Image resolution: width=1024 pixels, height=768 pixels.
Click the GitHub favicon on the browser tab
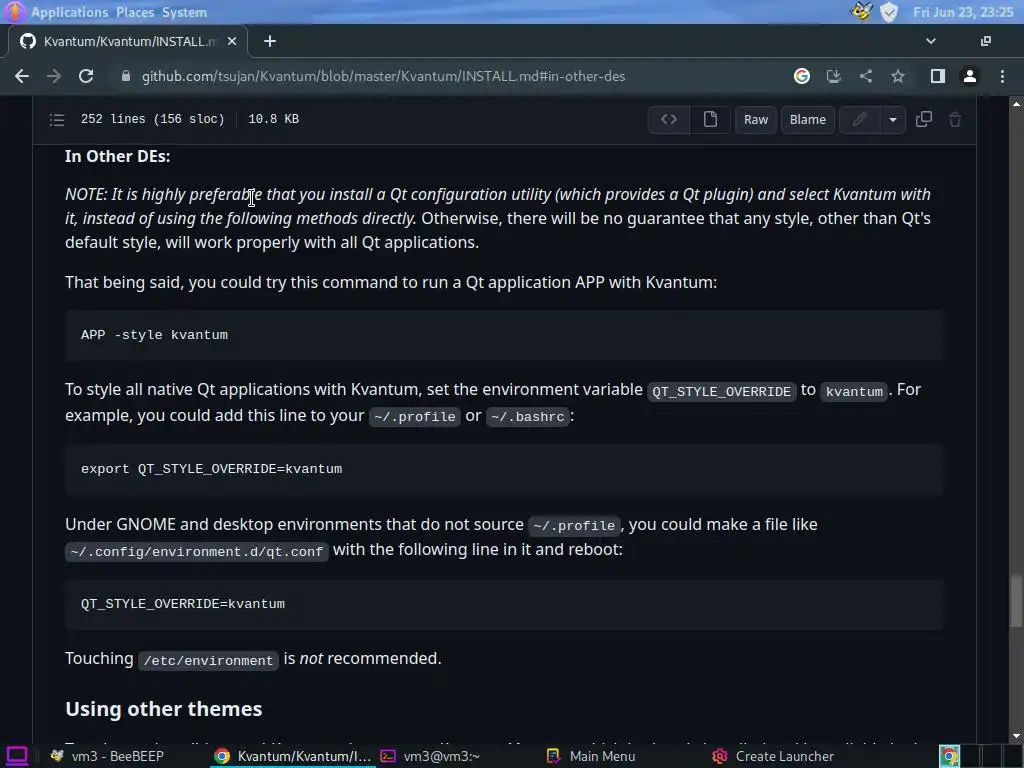tap(27, 41)
